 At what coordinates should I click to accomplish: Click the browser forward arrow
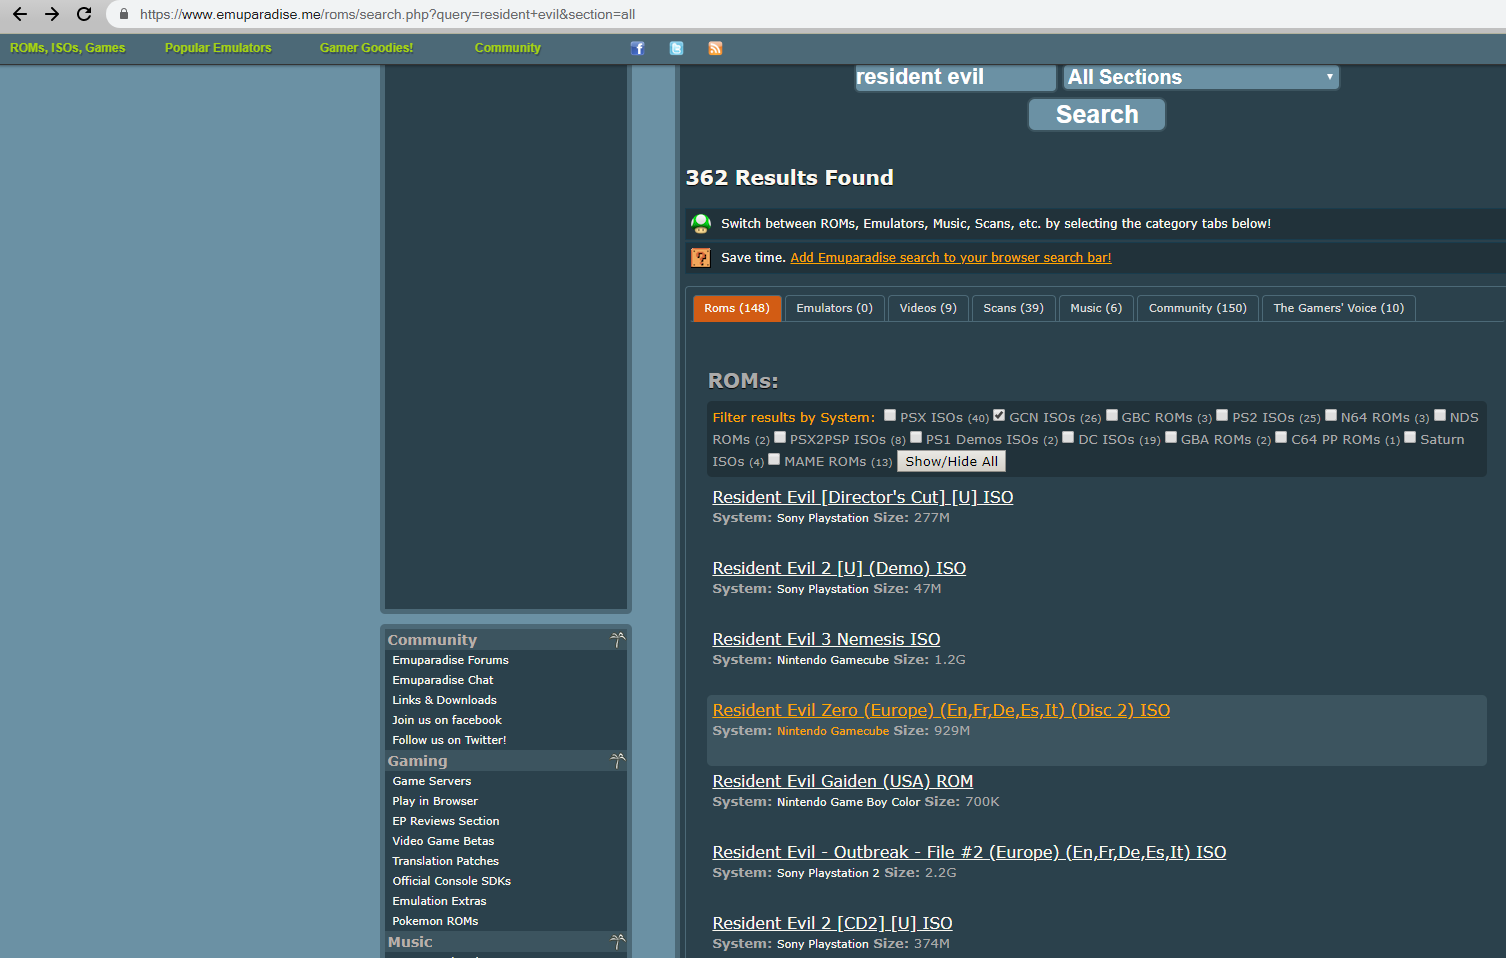(x=52, y=14)
